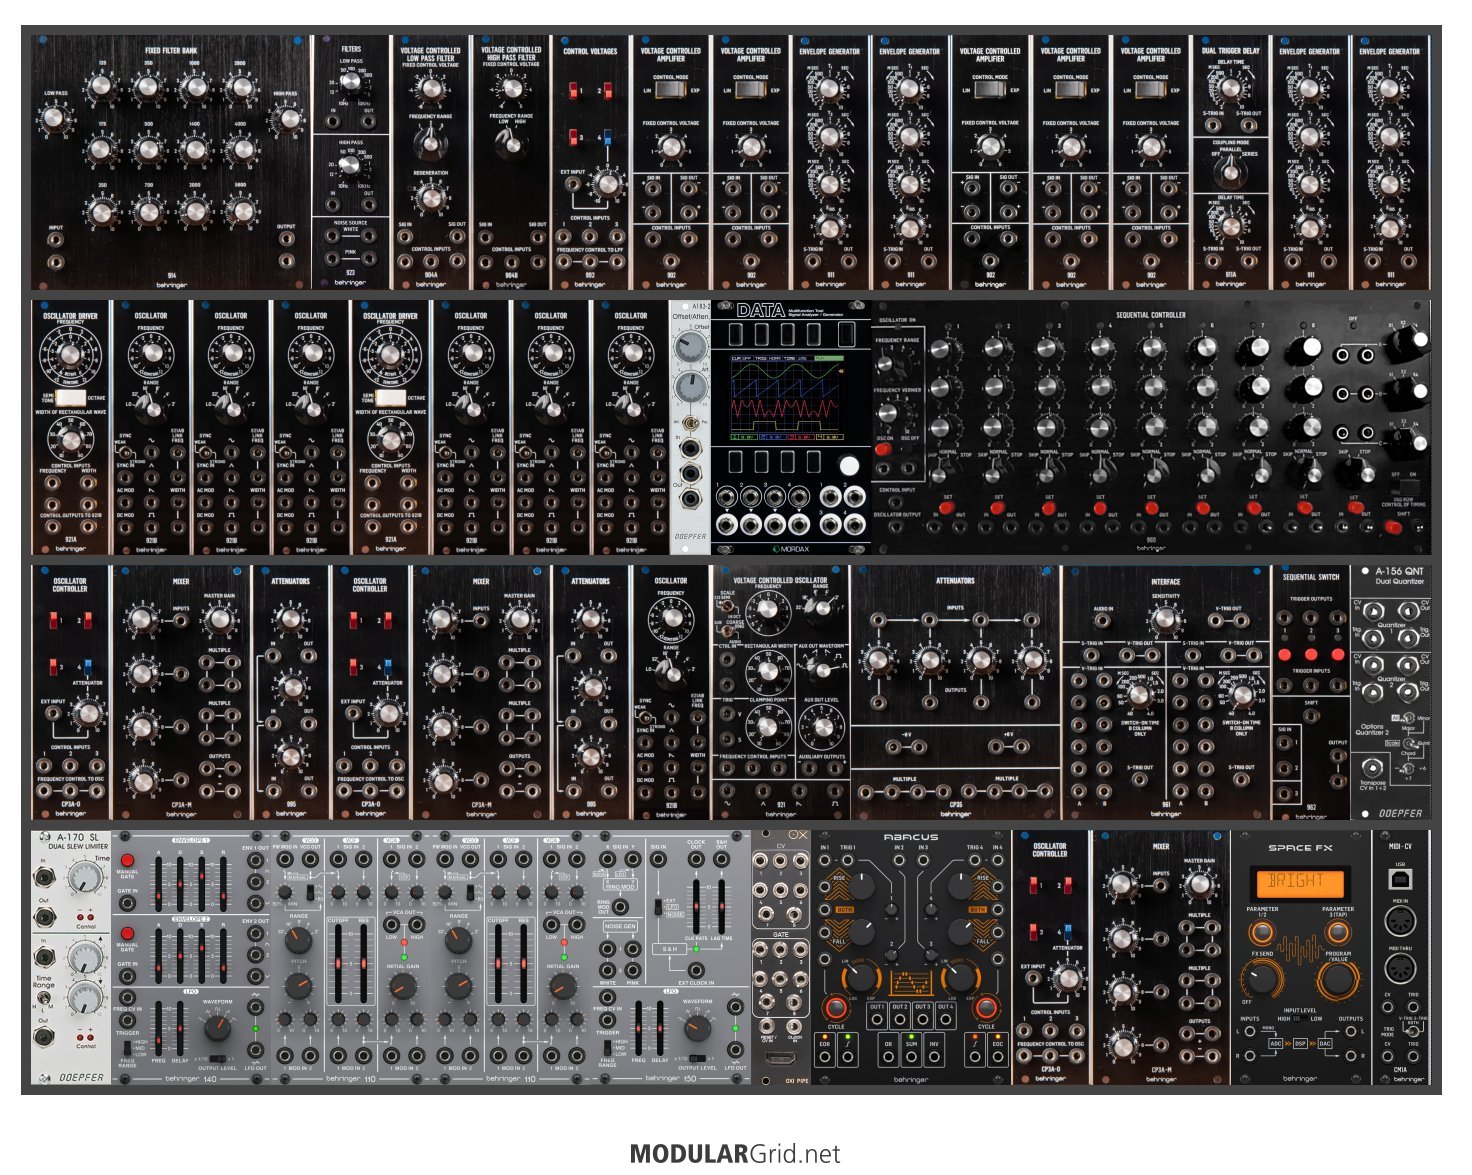1472x1175 pixels.
Task: Flip red switch 2 on Control Voltages 992
Action: 607,91
